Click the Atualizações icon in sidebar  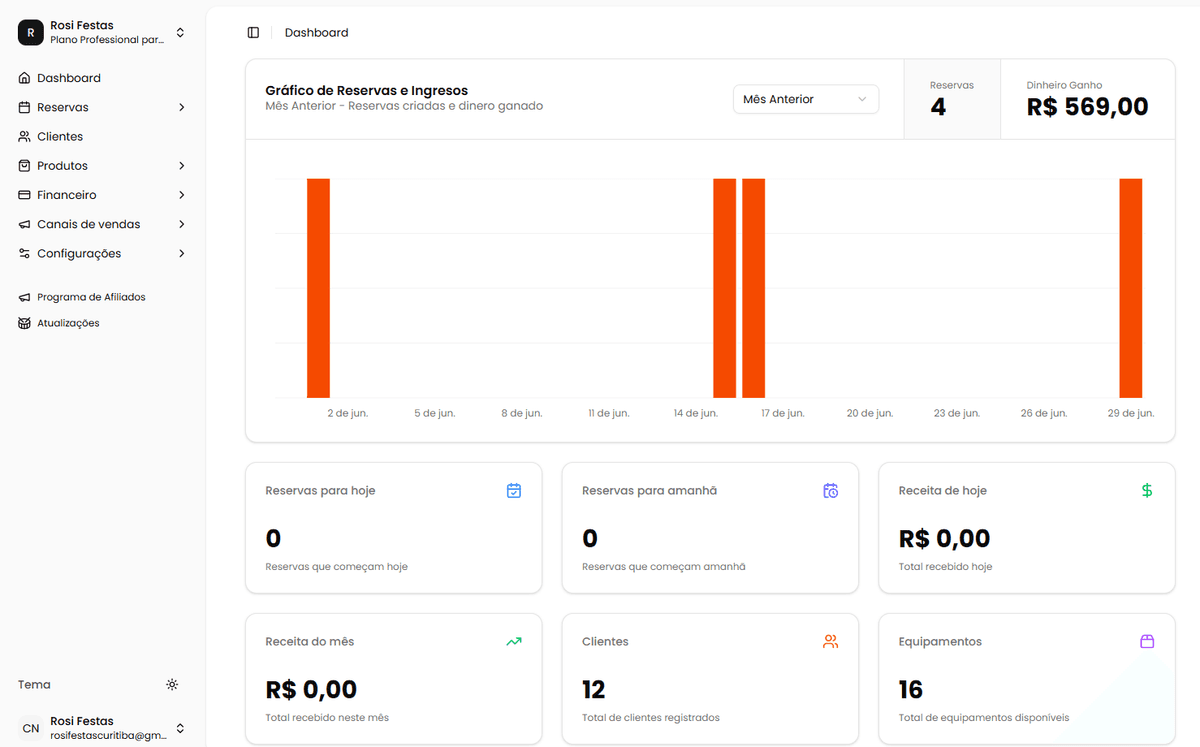pos(23,322)
